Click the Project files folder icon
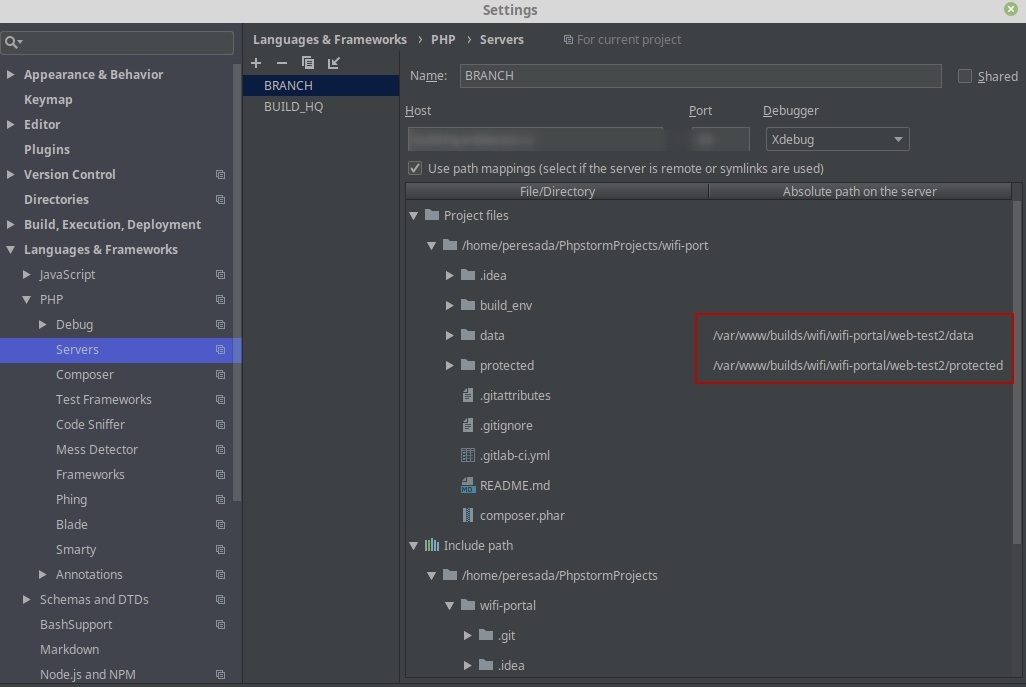Image resolution: width=1026 pixels, height=687 pixels. 432,215
